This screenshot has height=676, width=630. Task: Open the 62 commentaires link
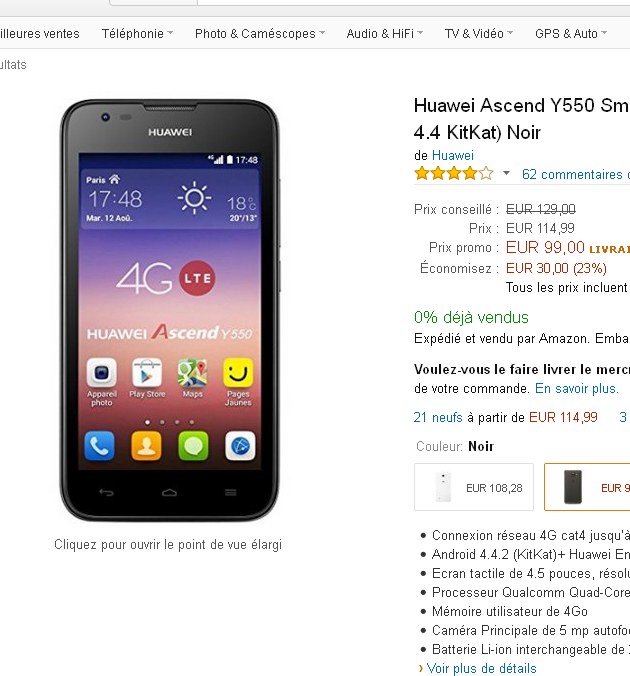tap(576, 174)
